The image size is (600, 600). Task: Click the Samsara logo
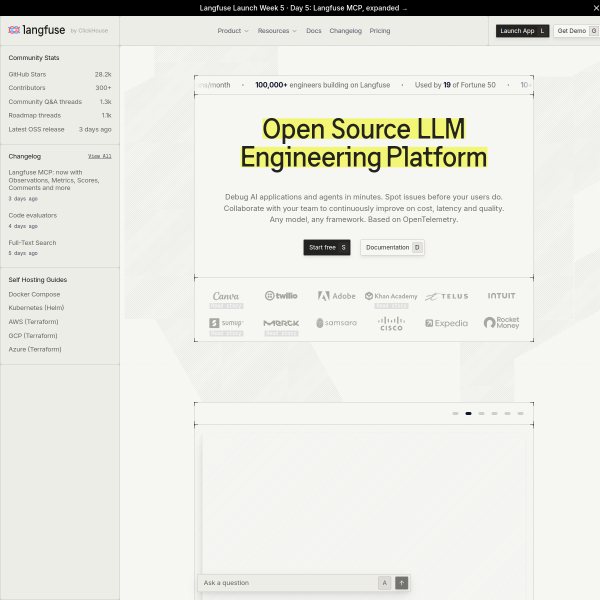click(x=336, y=323)
